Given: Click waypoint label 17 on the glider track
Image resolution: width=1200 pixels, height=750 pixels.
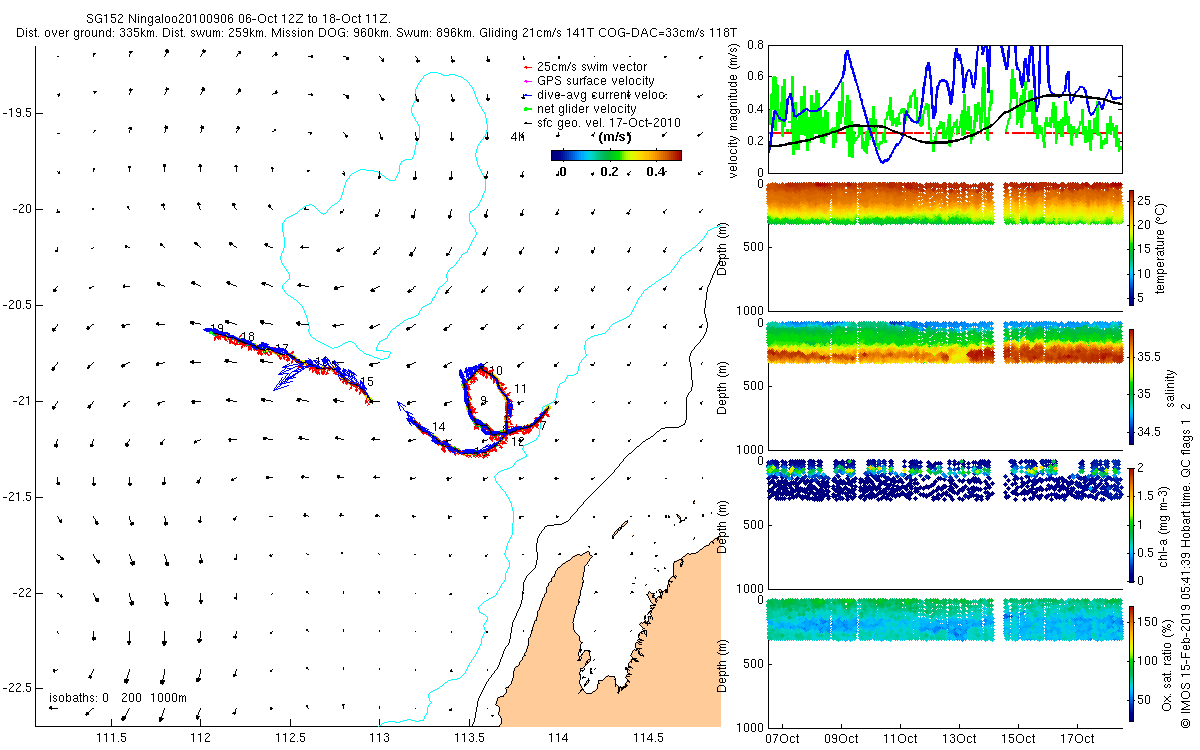Looking at the screenshot, I should (282, 349).
